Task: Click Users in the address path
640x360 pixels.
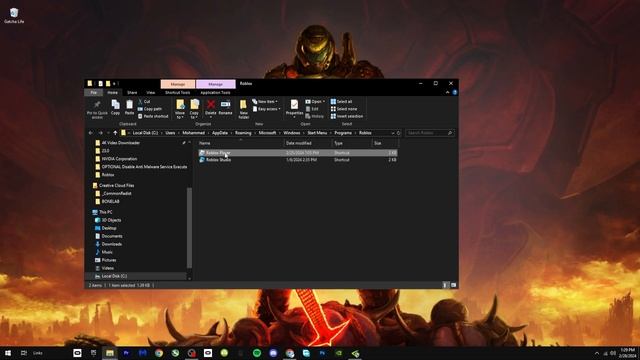Action: click(x=170, y=133)
